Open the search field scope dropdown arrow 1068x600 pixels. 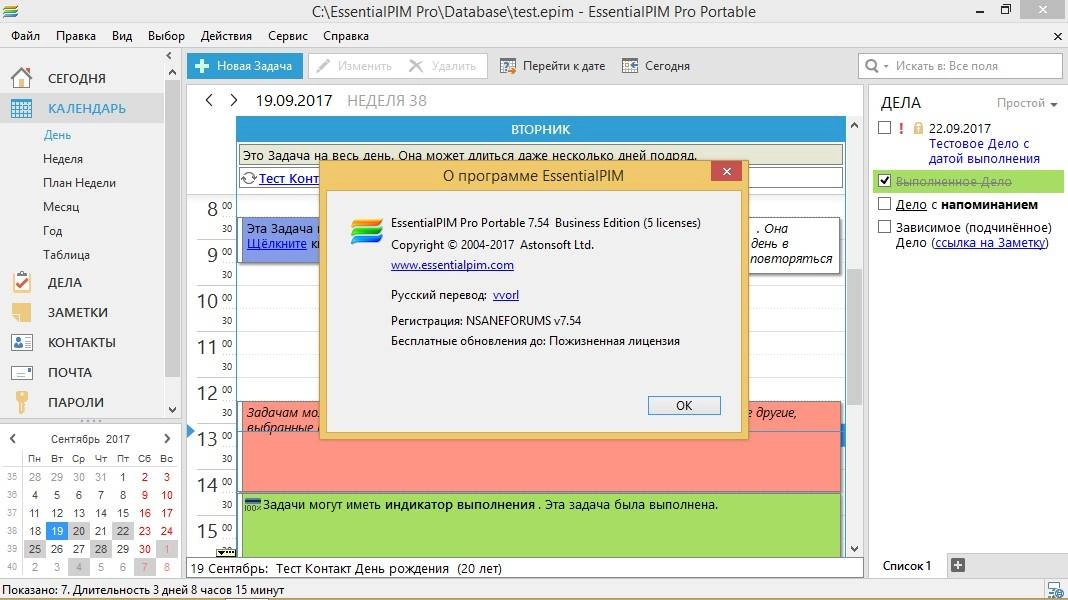pos(886,67)
